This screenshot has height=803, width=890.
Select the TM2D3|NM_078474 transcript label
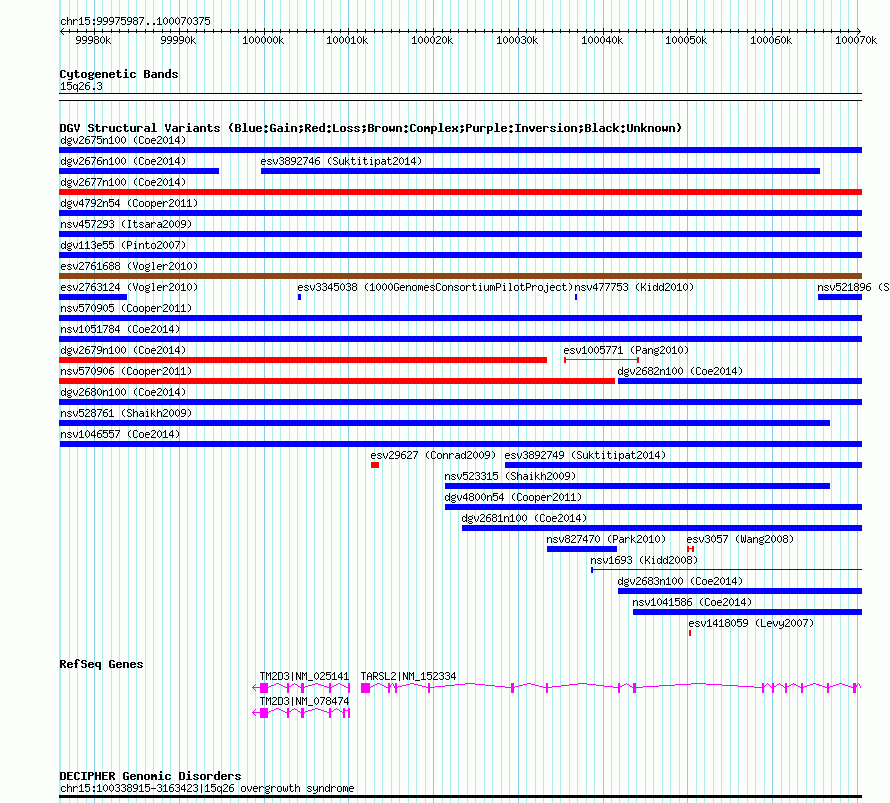[x=304, y=701]
